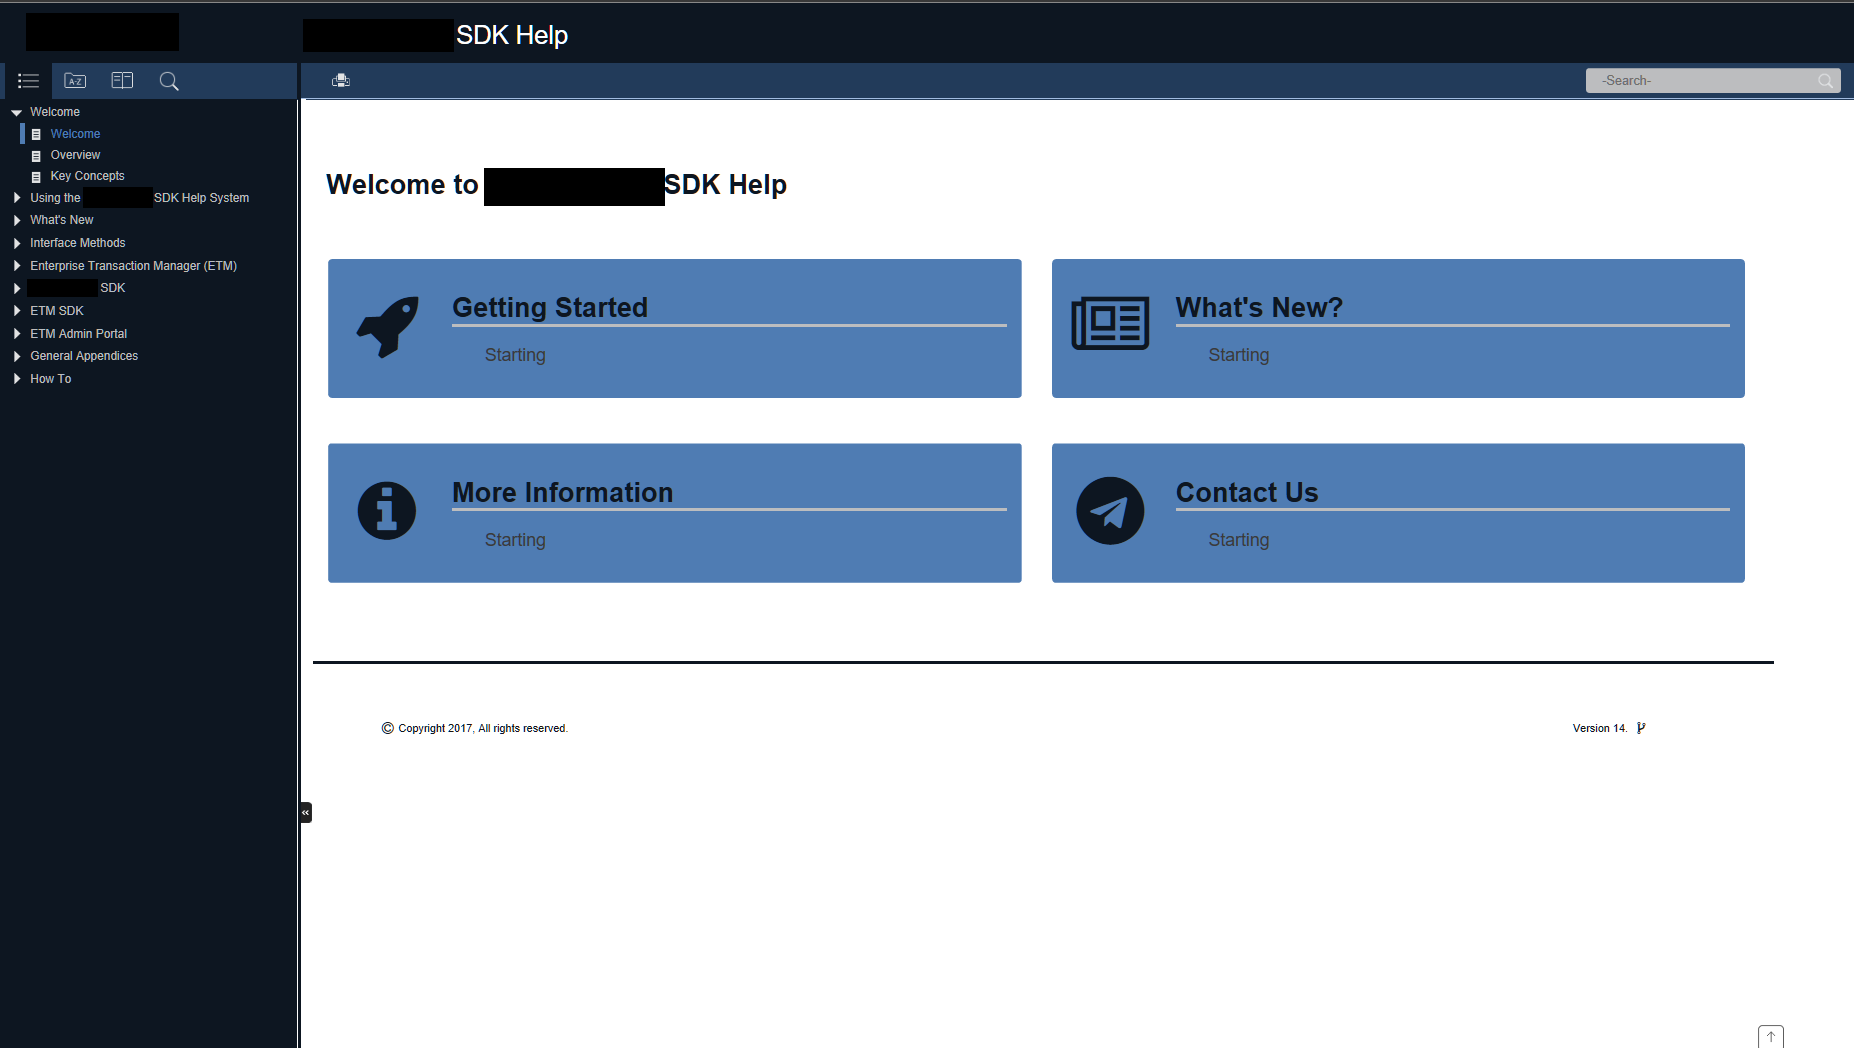This screenshot has width=1854, height=1048.
Task: Click the scroll-to-top arrow button
Action: (1770, 1037)
